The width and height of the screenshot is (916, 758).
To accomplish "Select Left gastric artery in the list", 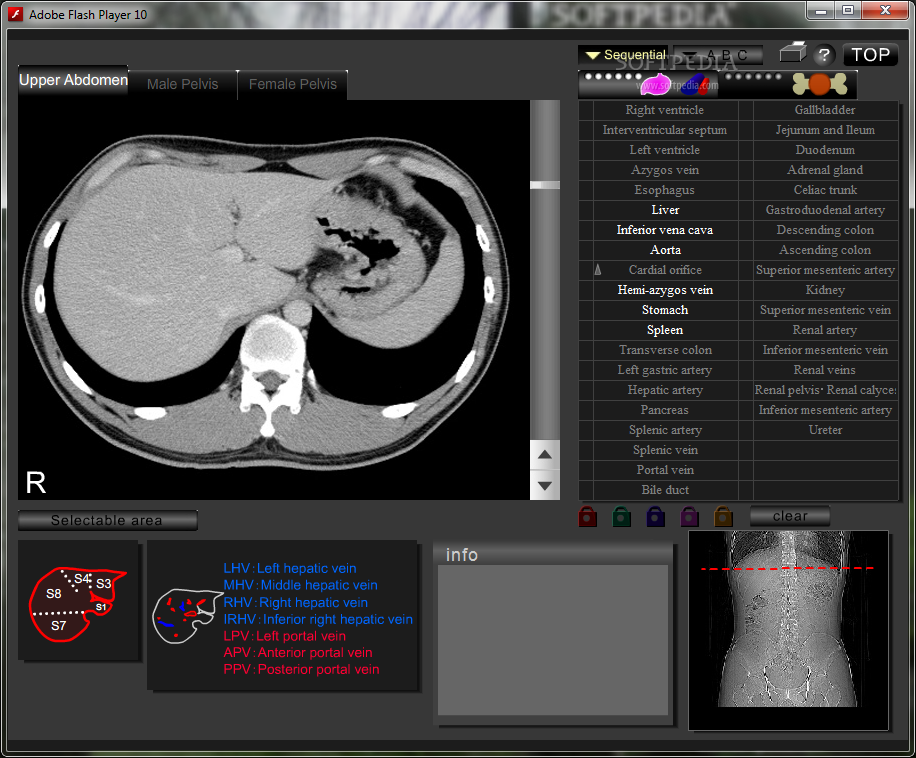I will (665, 370).
